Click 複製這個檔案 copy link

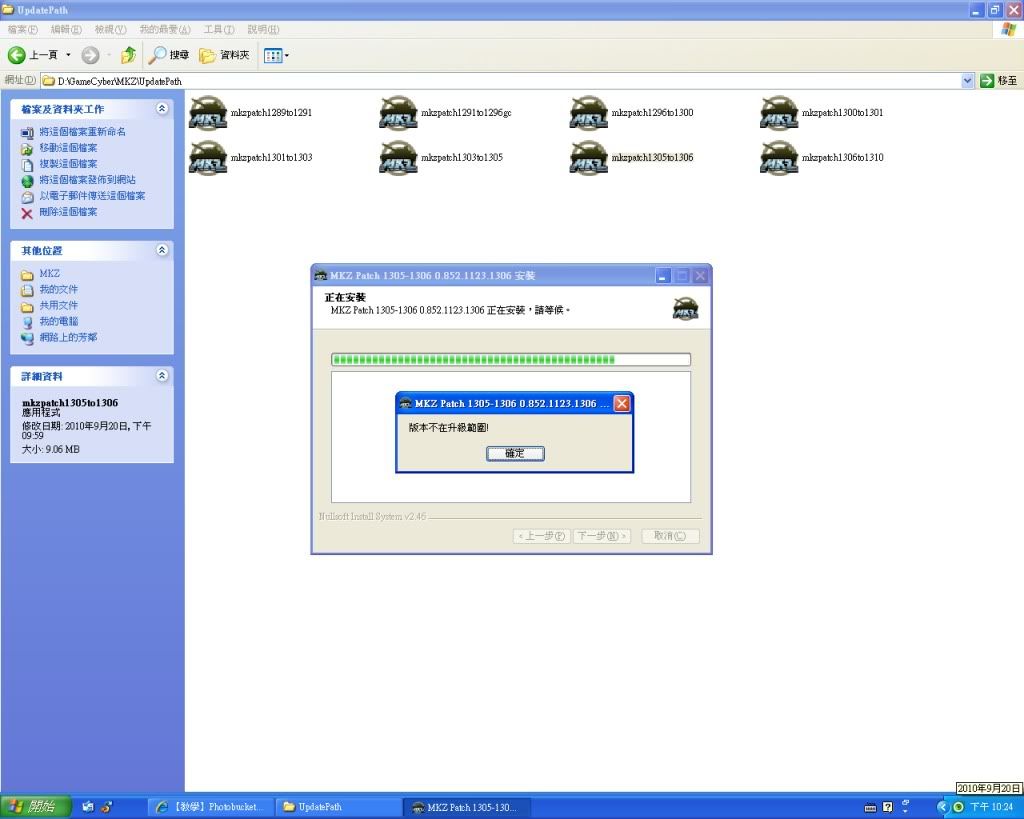68,164
